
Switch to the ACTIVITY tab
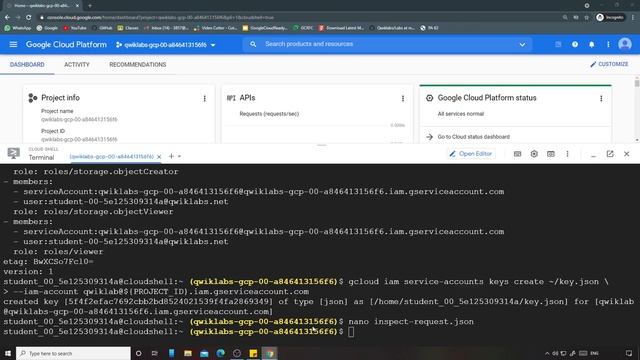tap(77, 64)
